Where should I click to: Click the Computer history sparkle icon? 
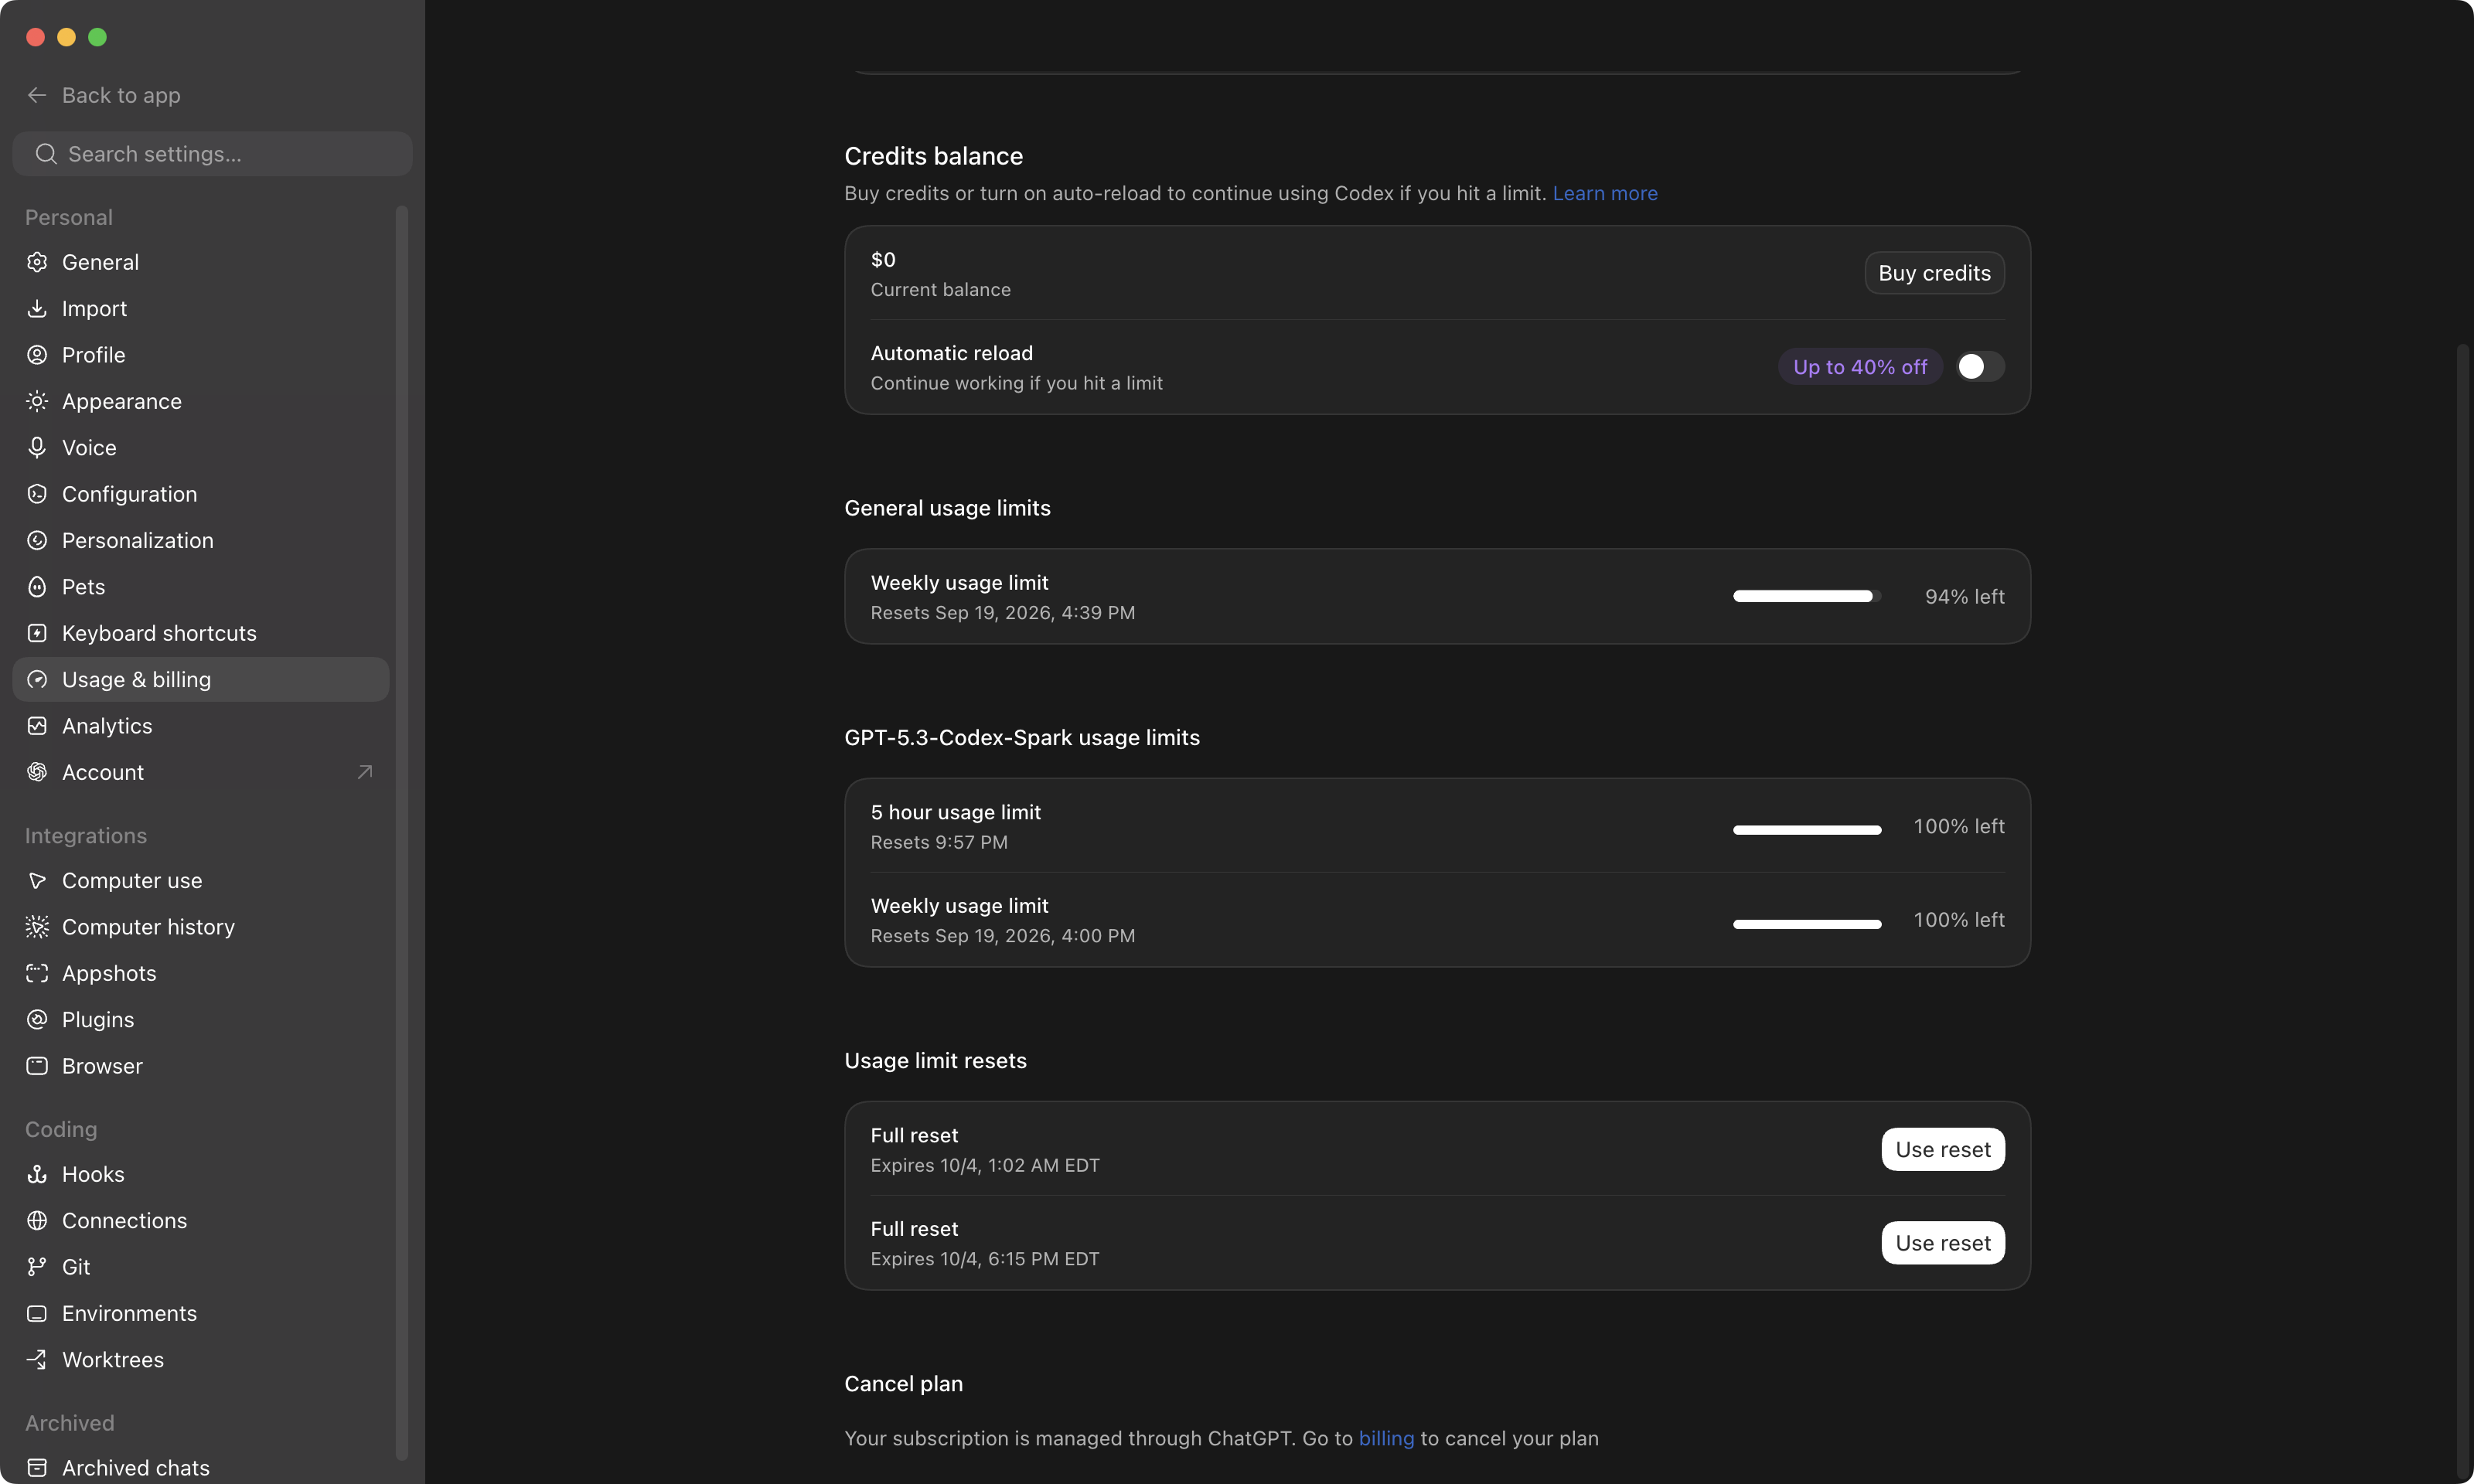[x=37, y=927]
